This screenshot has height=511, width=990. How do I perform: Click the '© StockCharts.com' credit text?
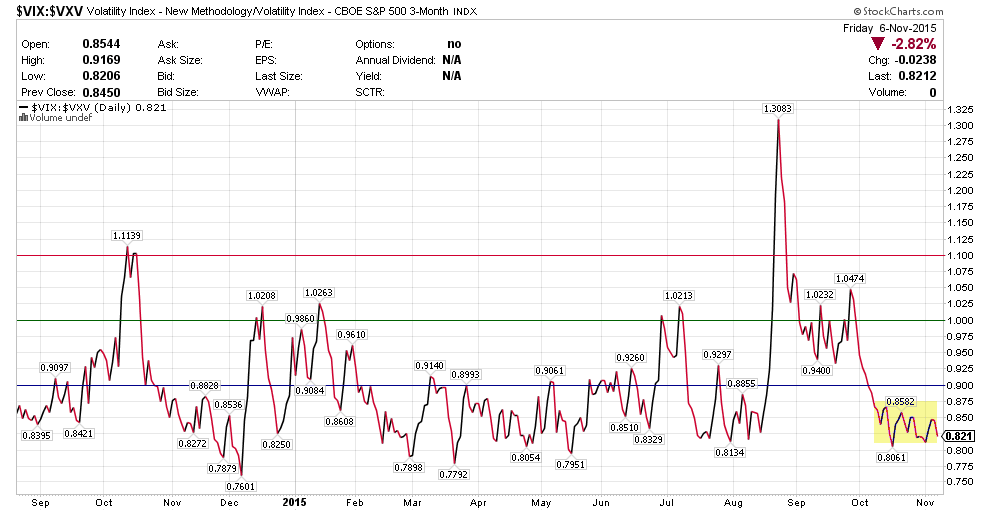pos(898,11)
